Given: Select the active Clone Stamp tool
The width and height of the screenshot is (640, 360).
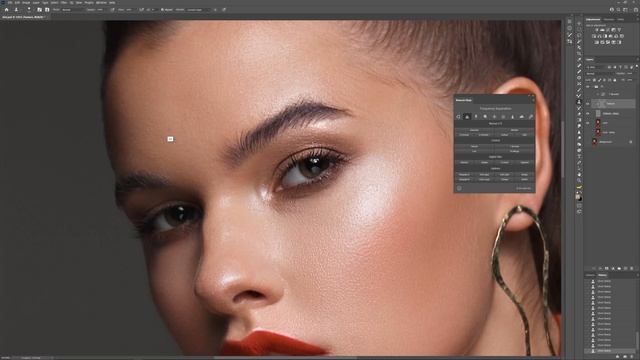Looking at the screenshot, I should (x=579, y=102).
